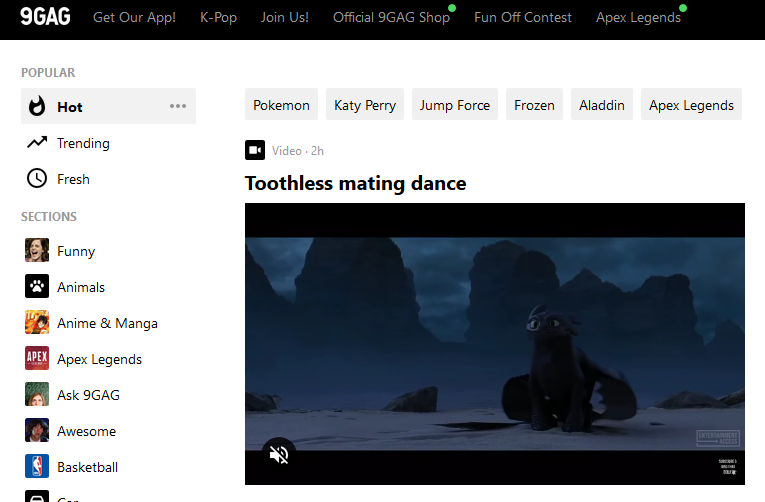Click the Funny section avatar icon
The height and width of the screenshot is (502, 765).
click(37, 251)
